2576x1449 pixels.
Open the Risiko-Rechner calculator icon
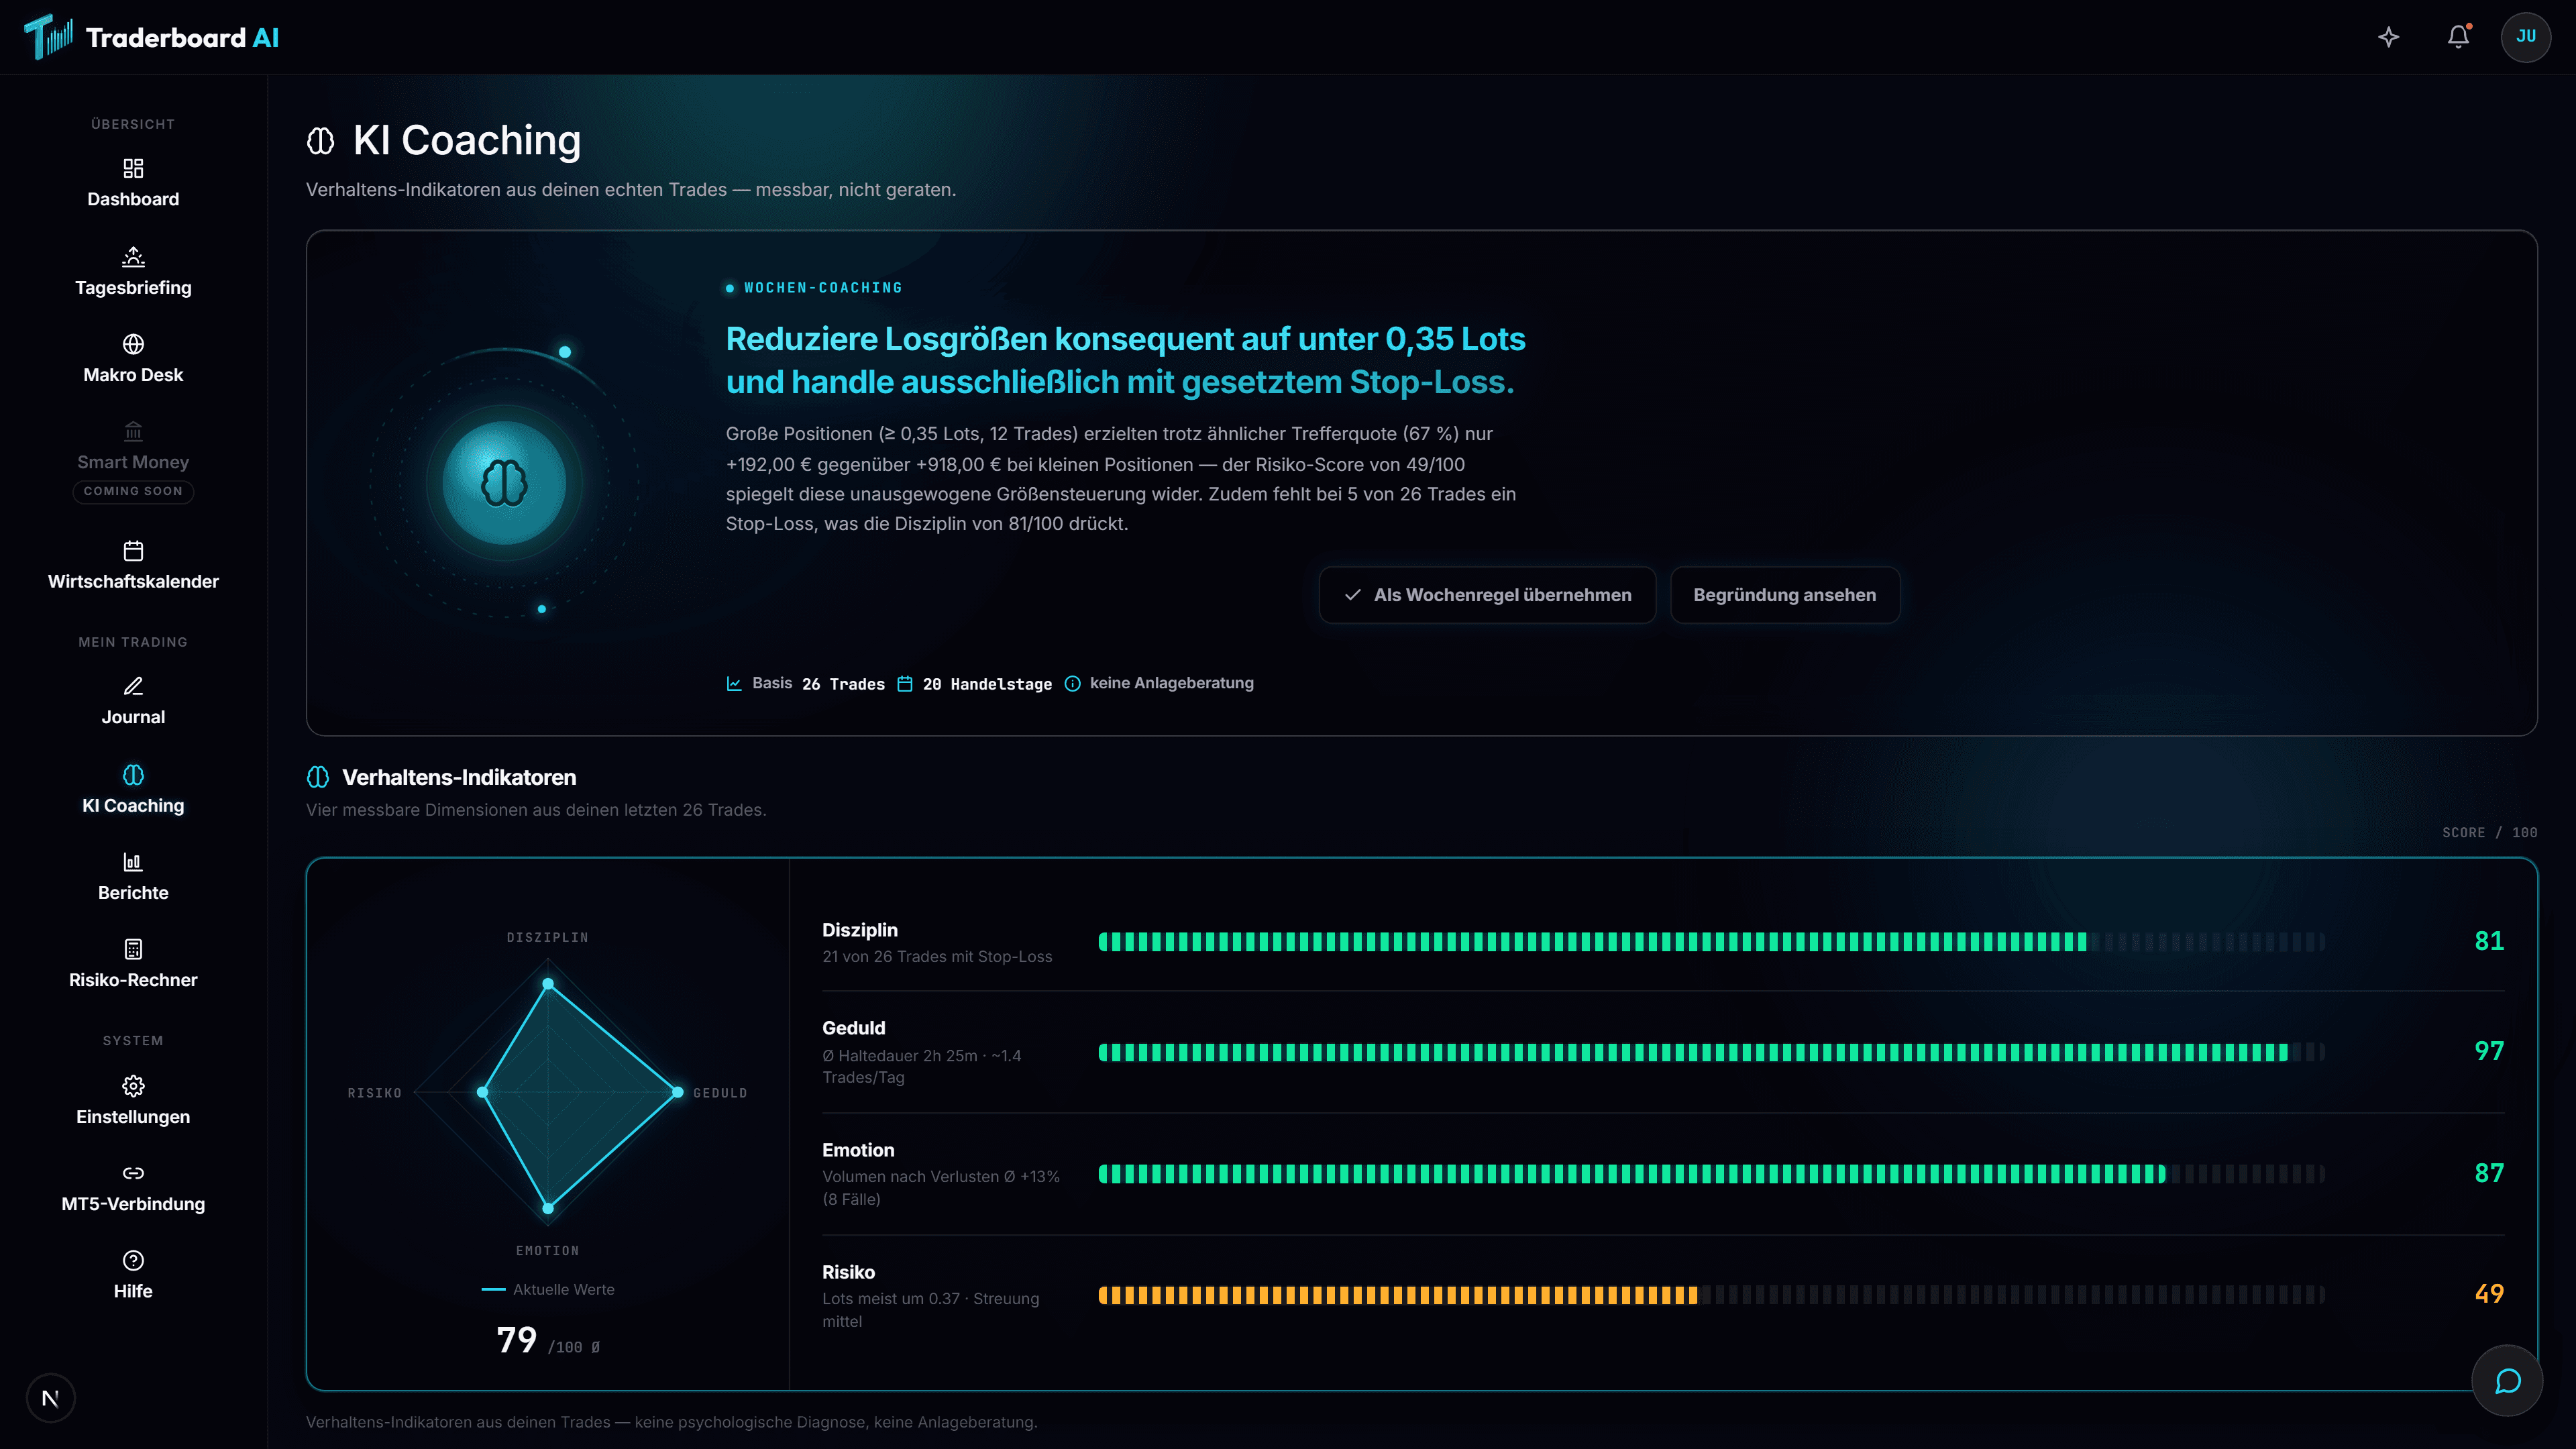(133, 949)
